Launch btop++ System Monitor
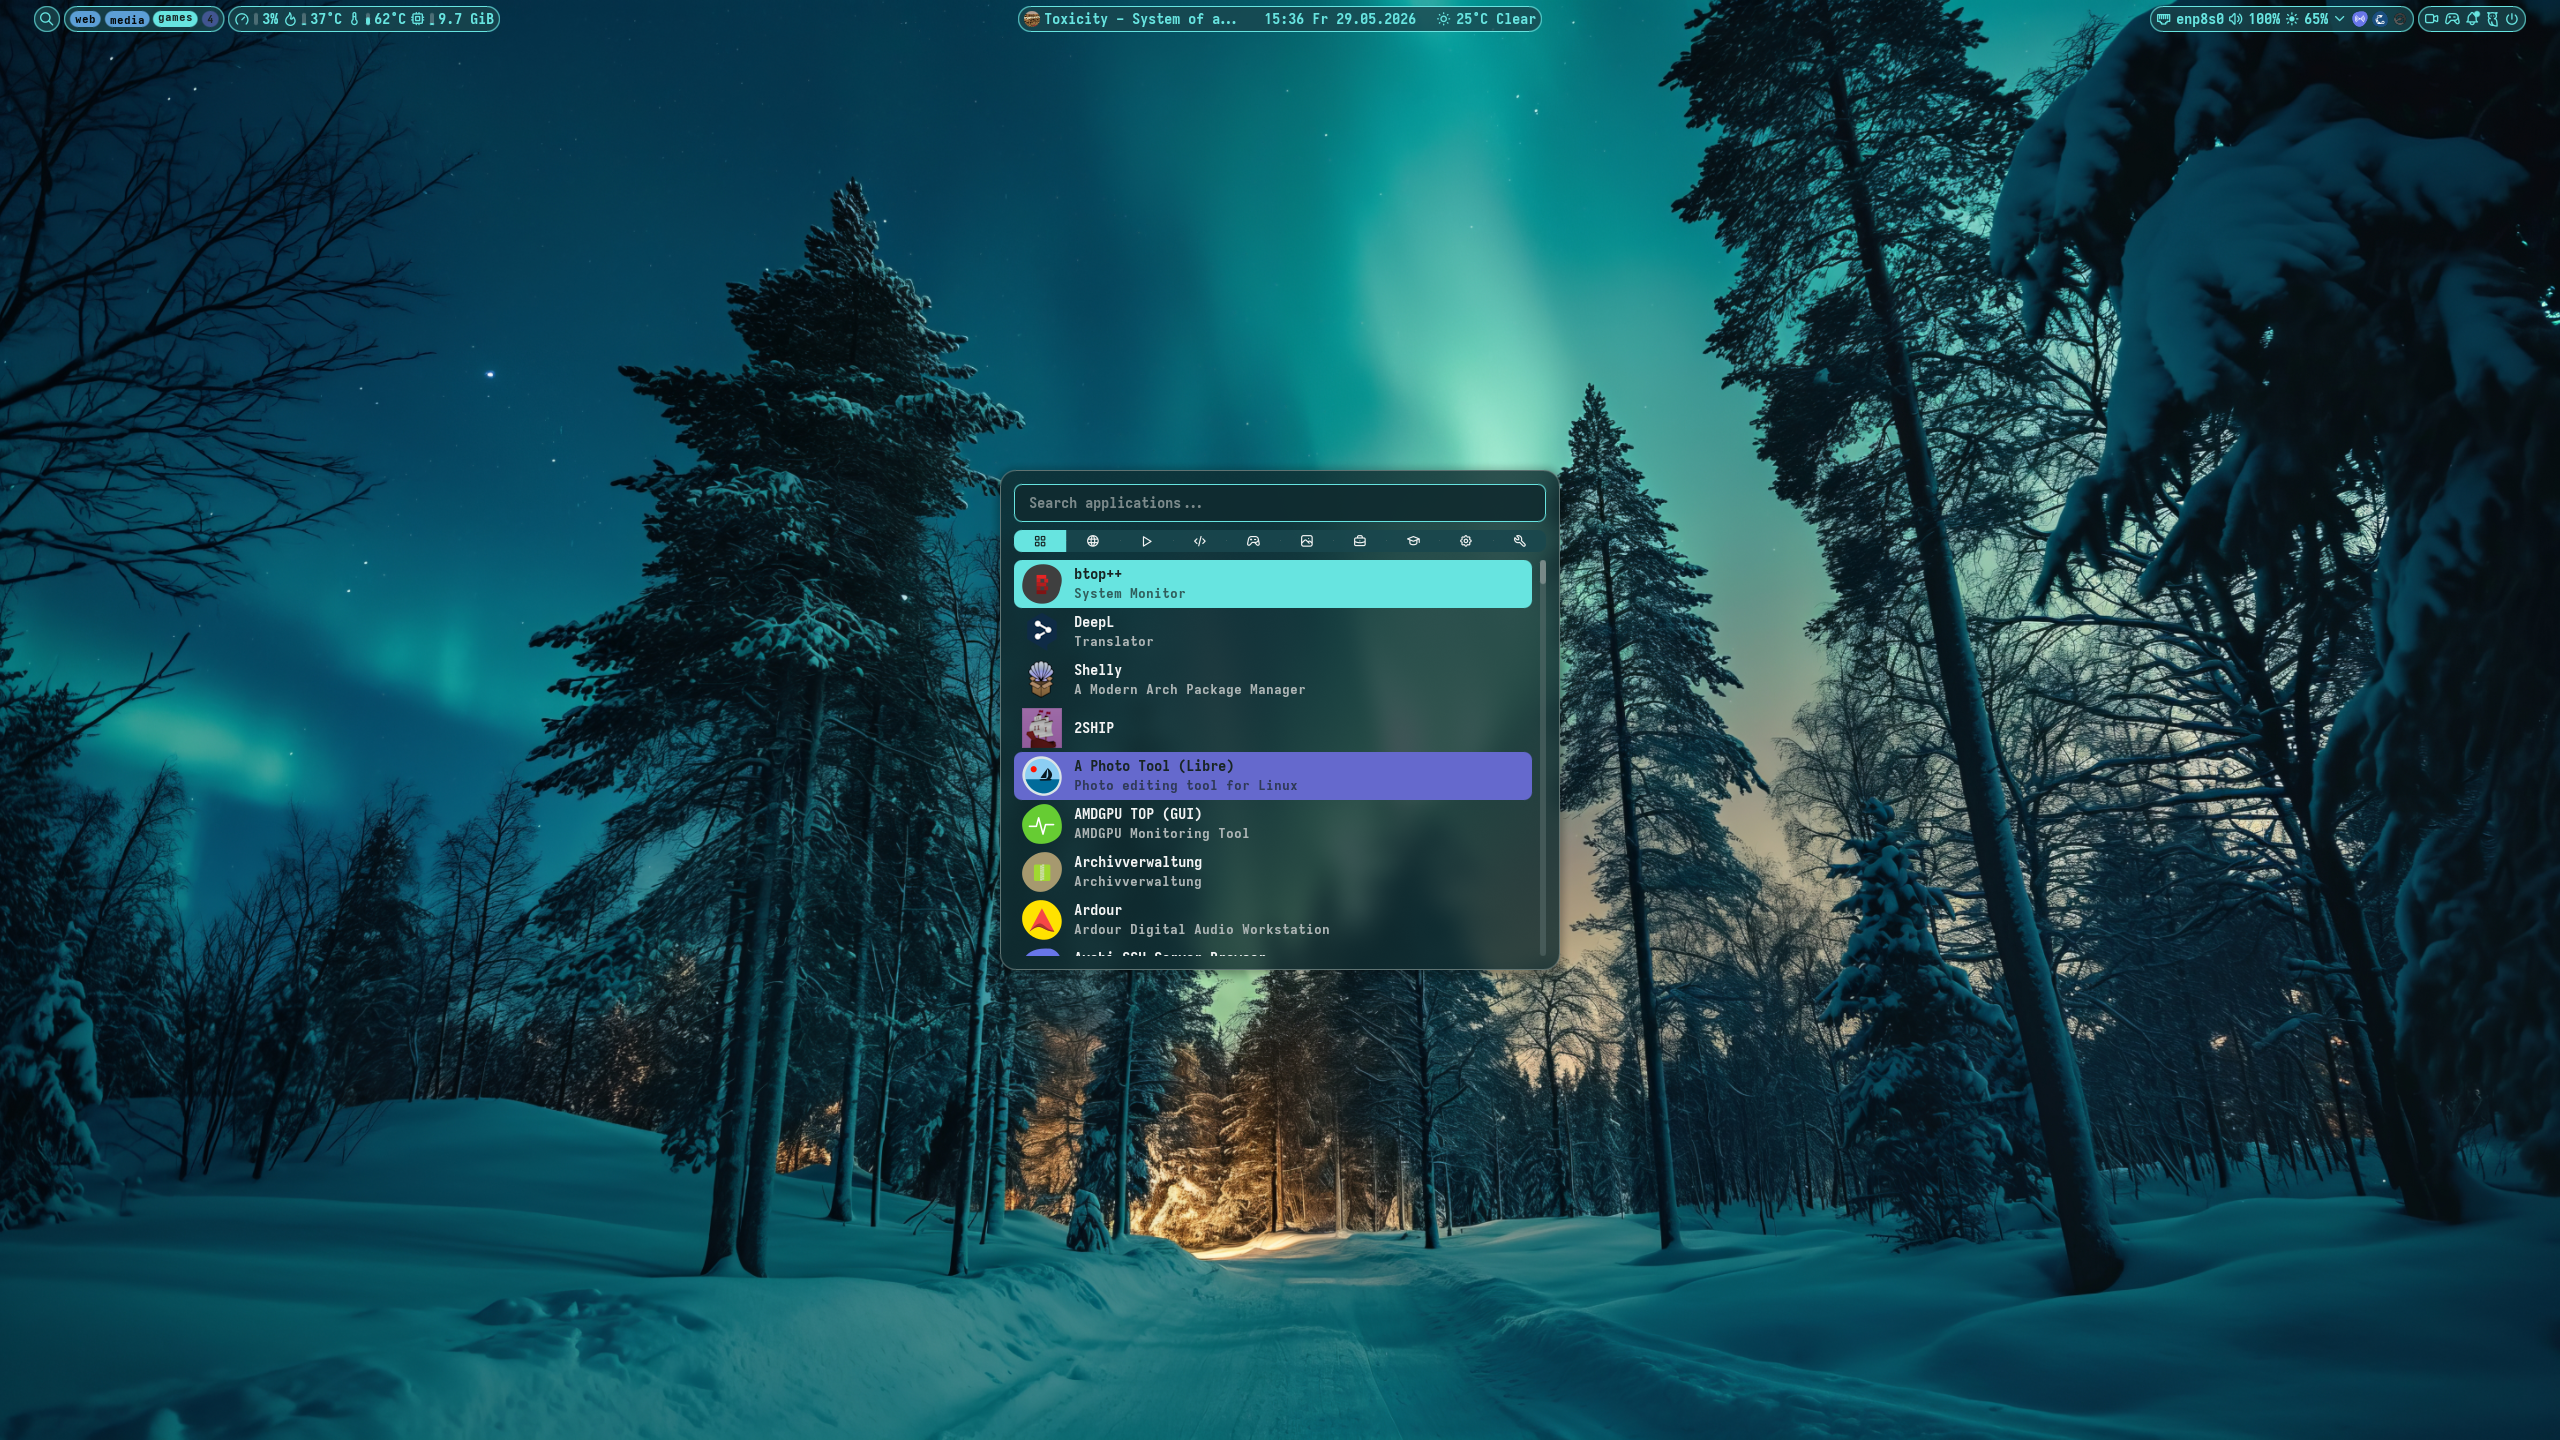Screen dimensions: 2560x1440 [x=1273, y=584]
